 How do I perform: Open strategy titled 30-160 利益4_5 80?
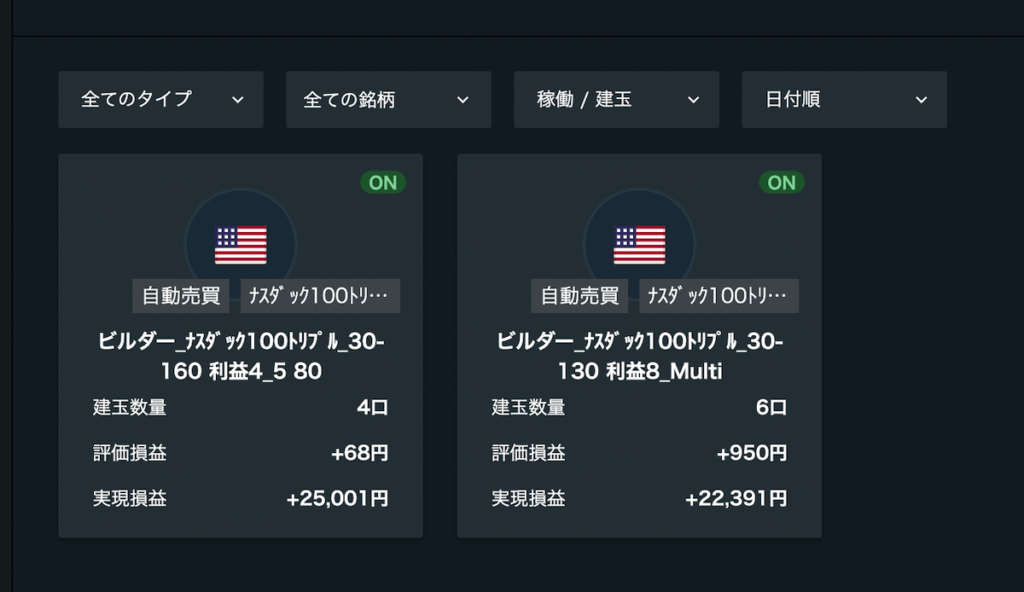(241, 356)
